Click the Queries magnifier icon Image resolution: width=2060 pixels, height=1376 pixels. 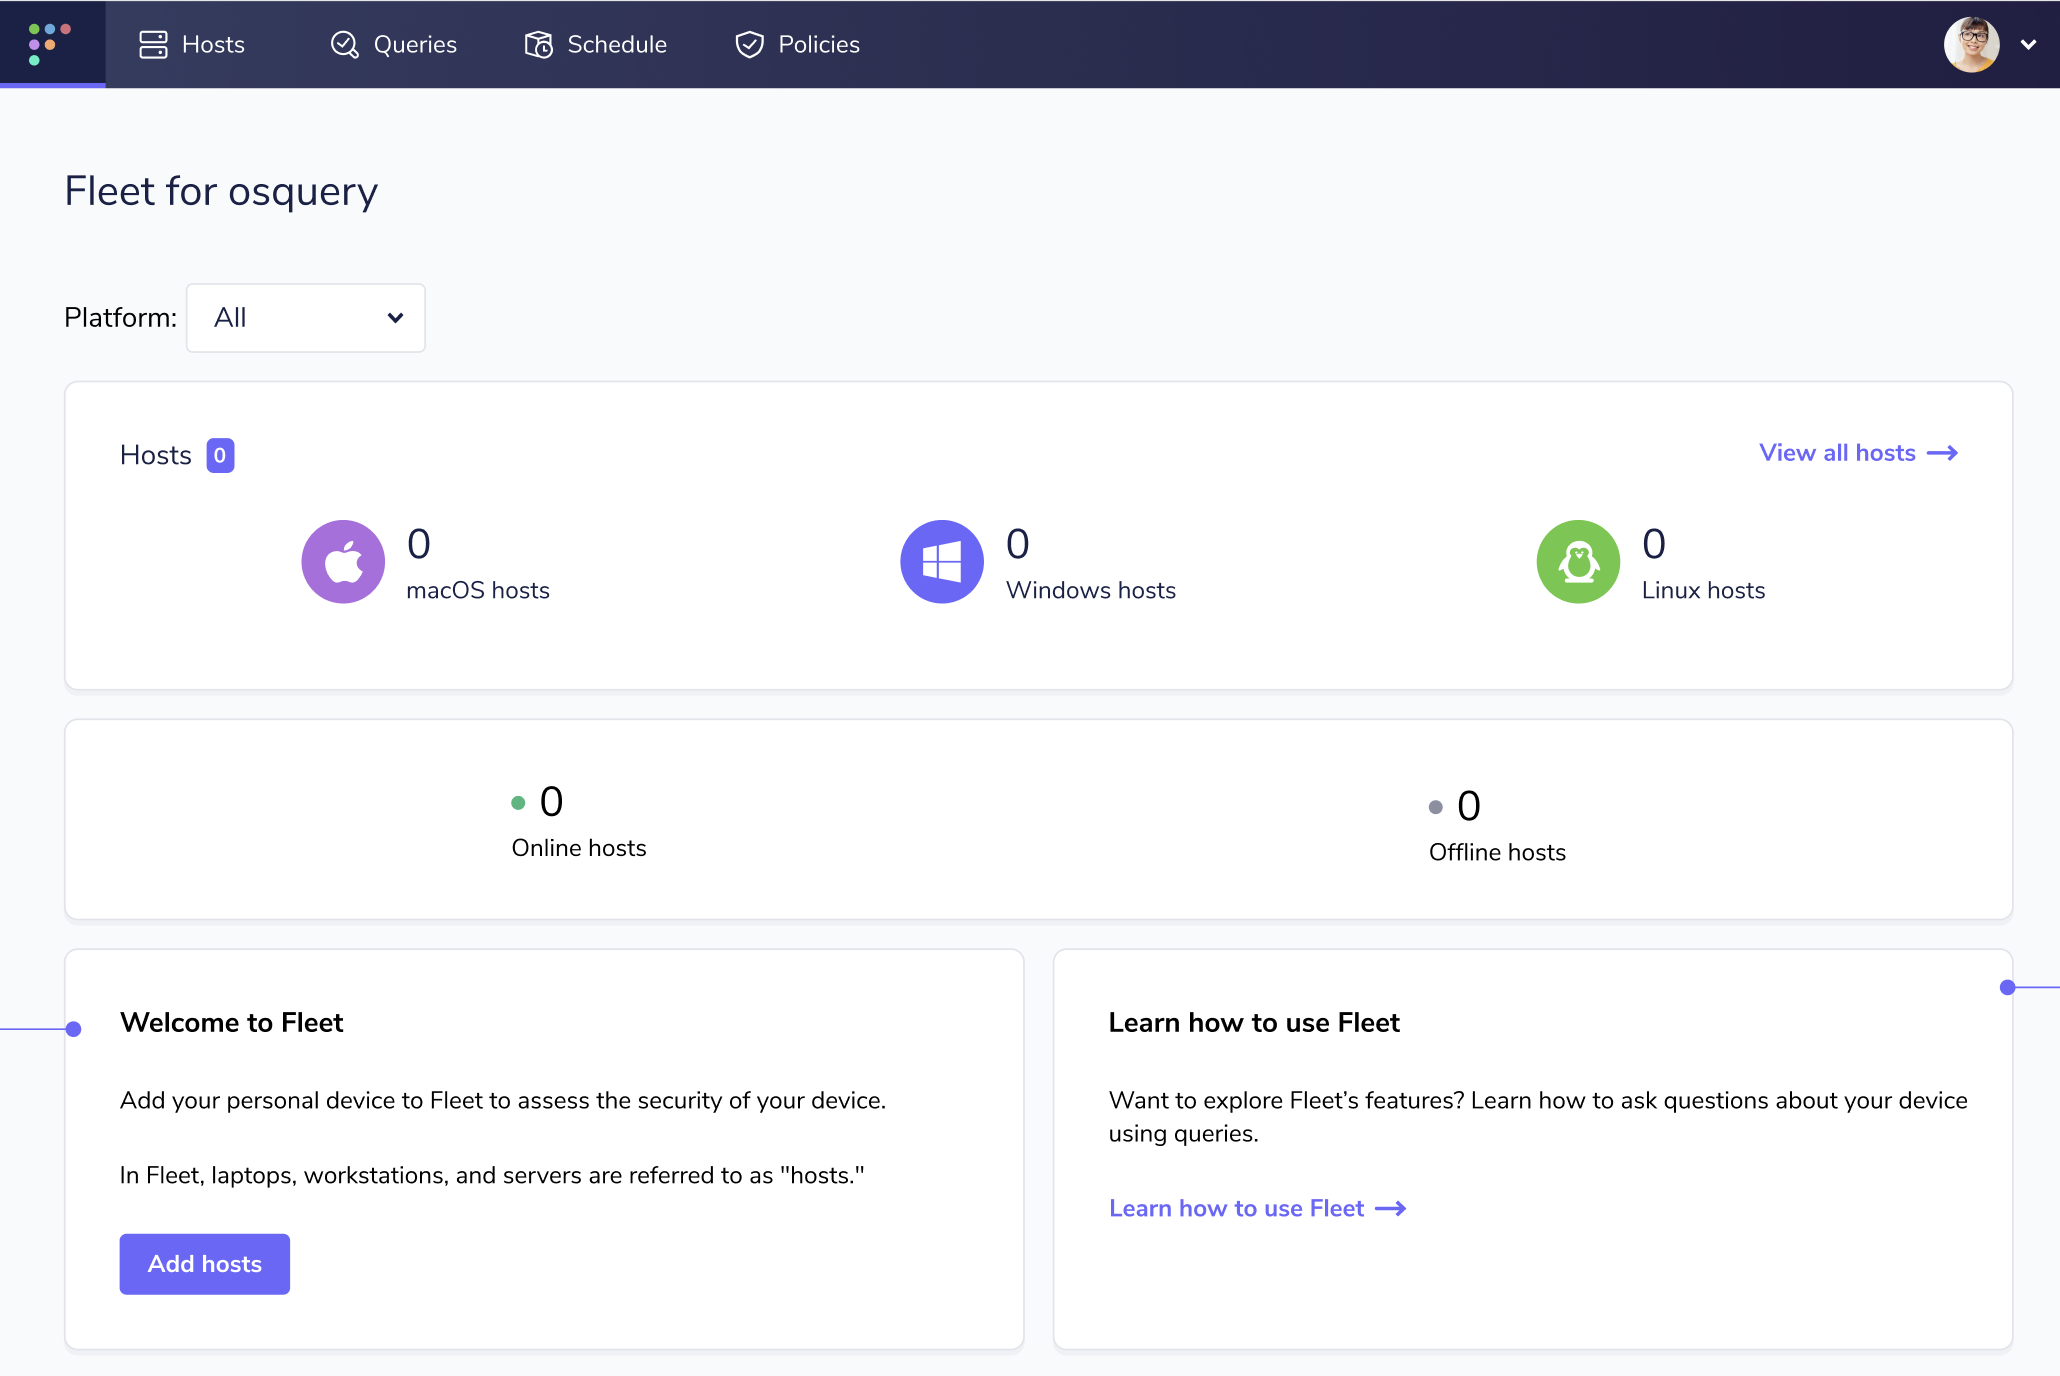click(344, 45)
